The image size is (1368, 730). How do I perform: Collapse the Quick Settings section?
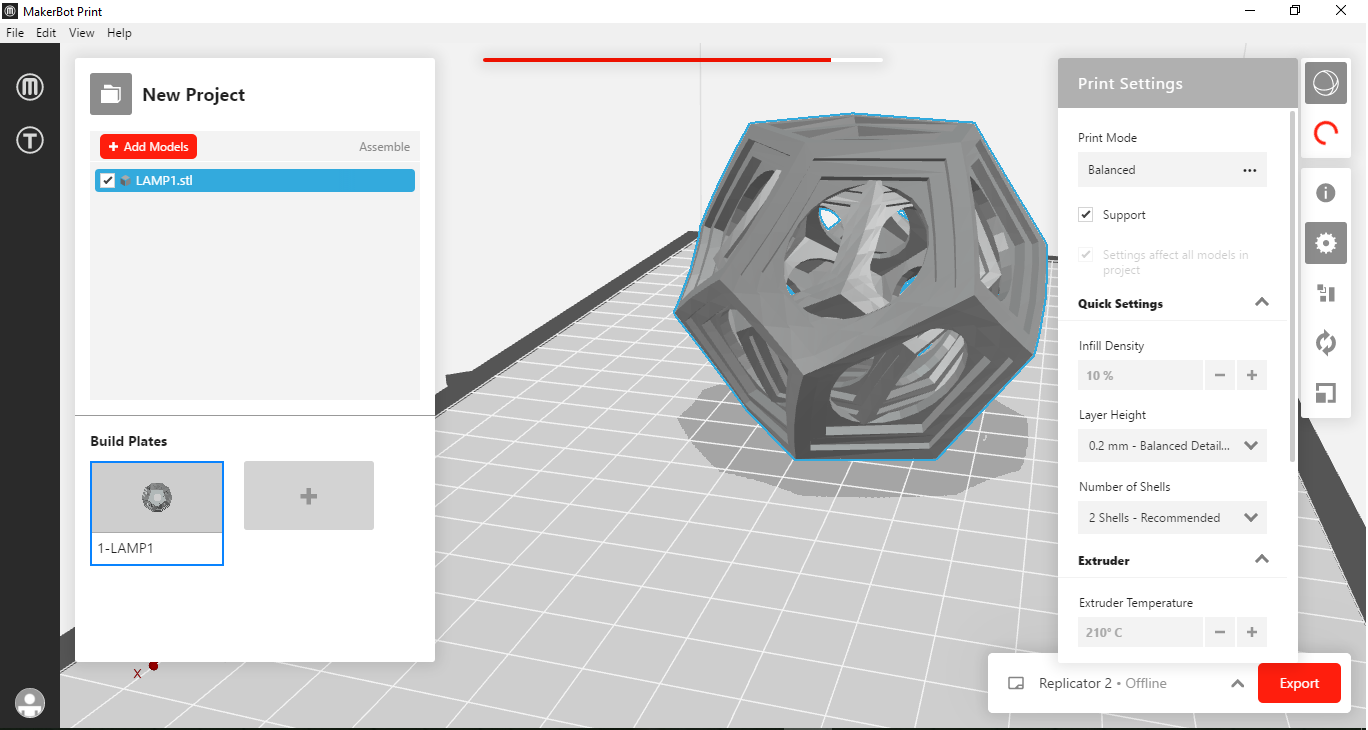1262,302
